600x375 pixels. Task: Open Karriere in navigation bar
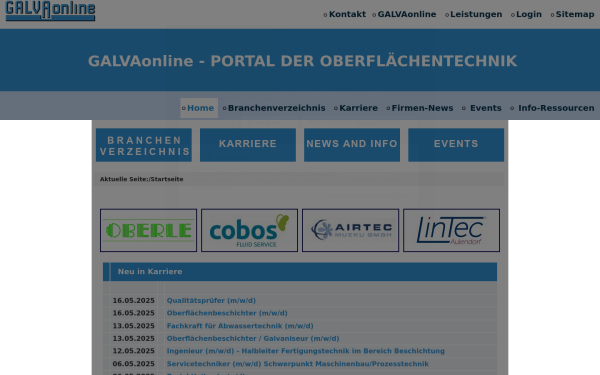(x=358, y=108)
